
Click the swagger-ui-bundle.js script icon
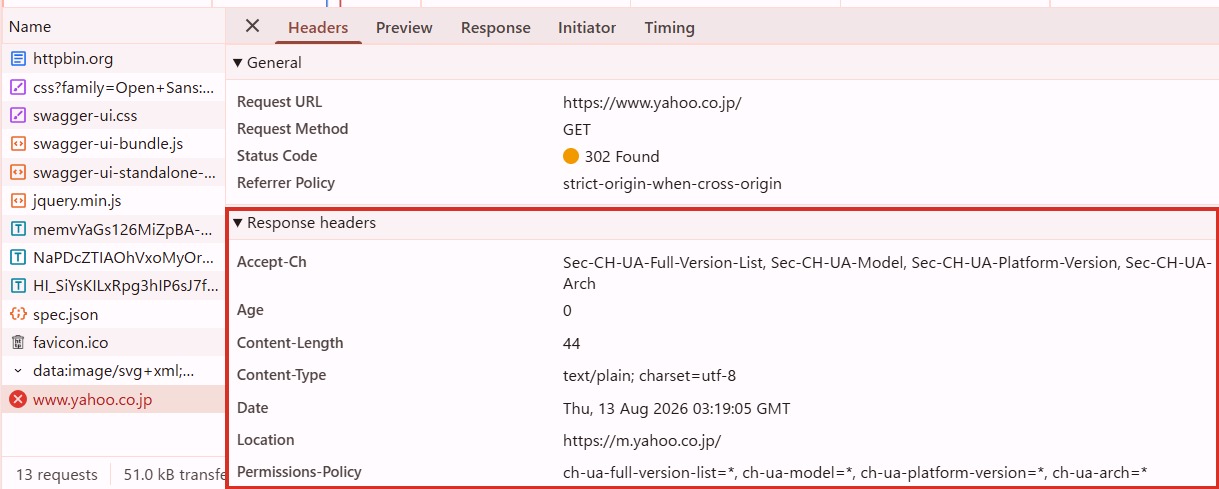tap(17, 144)
